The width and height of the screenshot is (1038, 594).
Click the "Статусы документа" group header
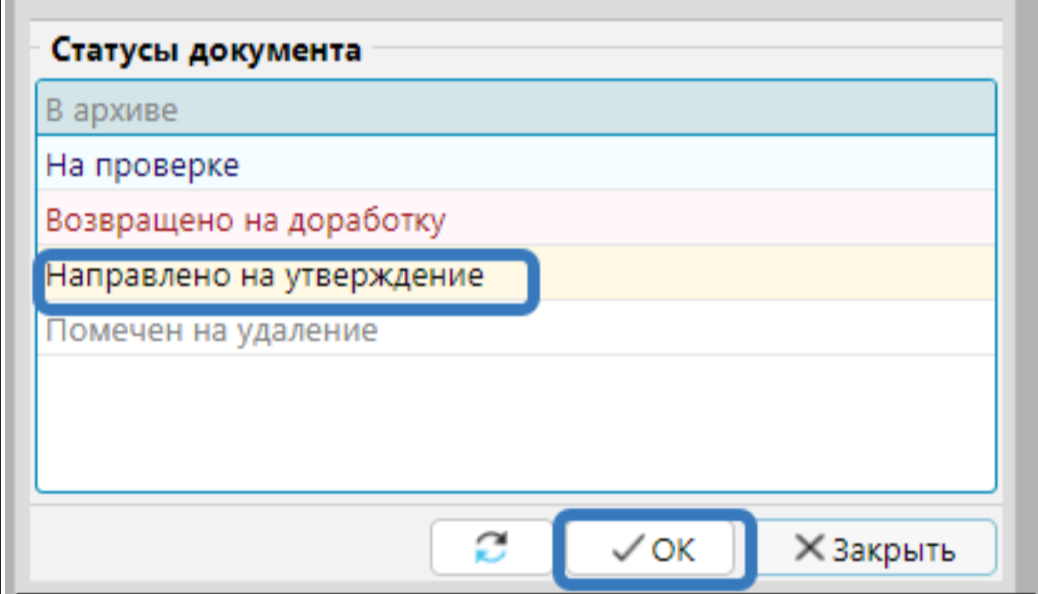click(x=206, y=50)
